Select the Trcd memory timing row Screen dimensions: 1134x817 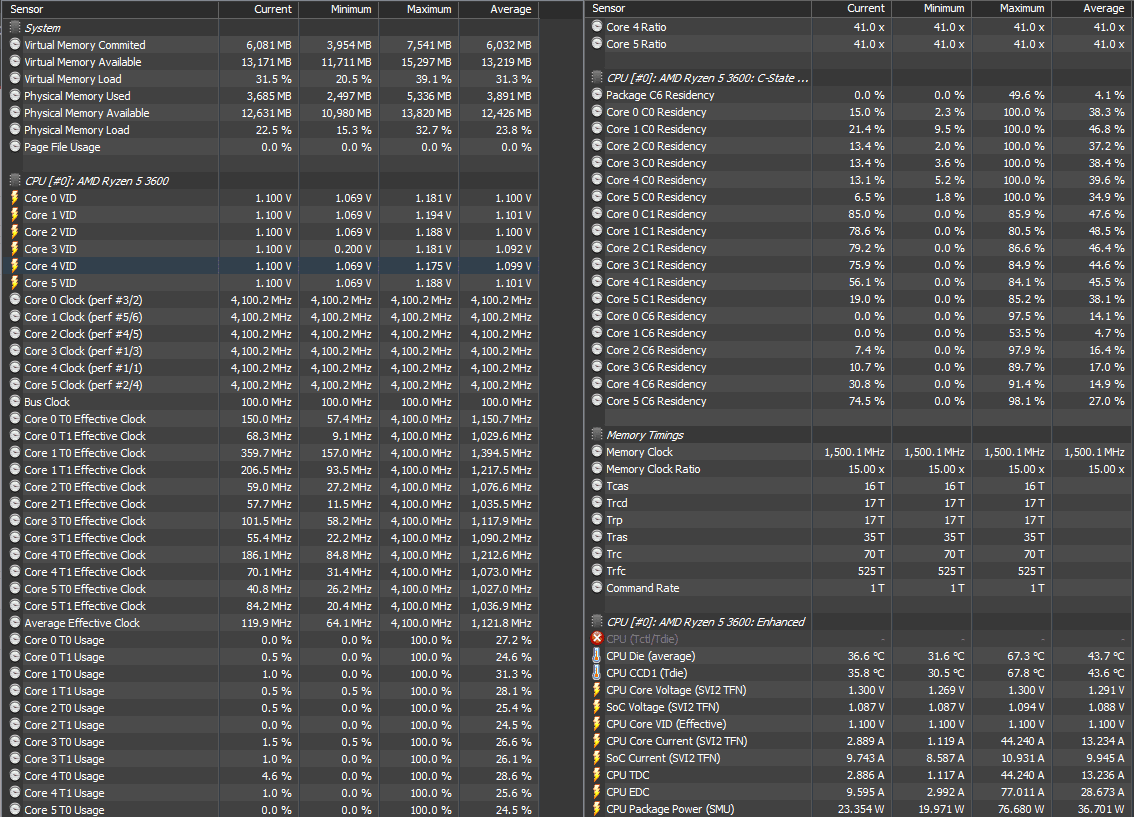coord(858,502)
